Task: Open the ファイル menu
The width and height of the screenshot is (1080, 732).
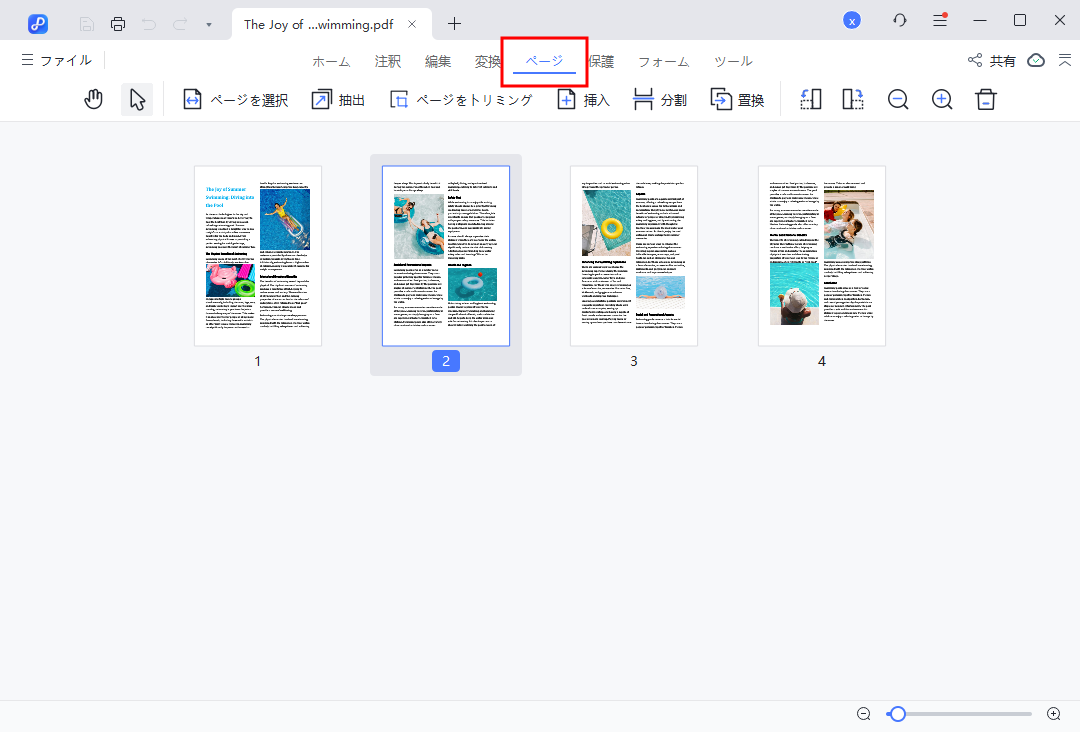Action: point(56,61)
